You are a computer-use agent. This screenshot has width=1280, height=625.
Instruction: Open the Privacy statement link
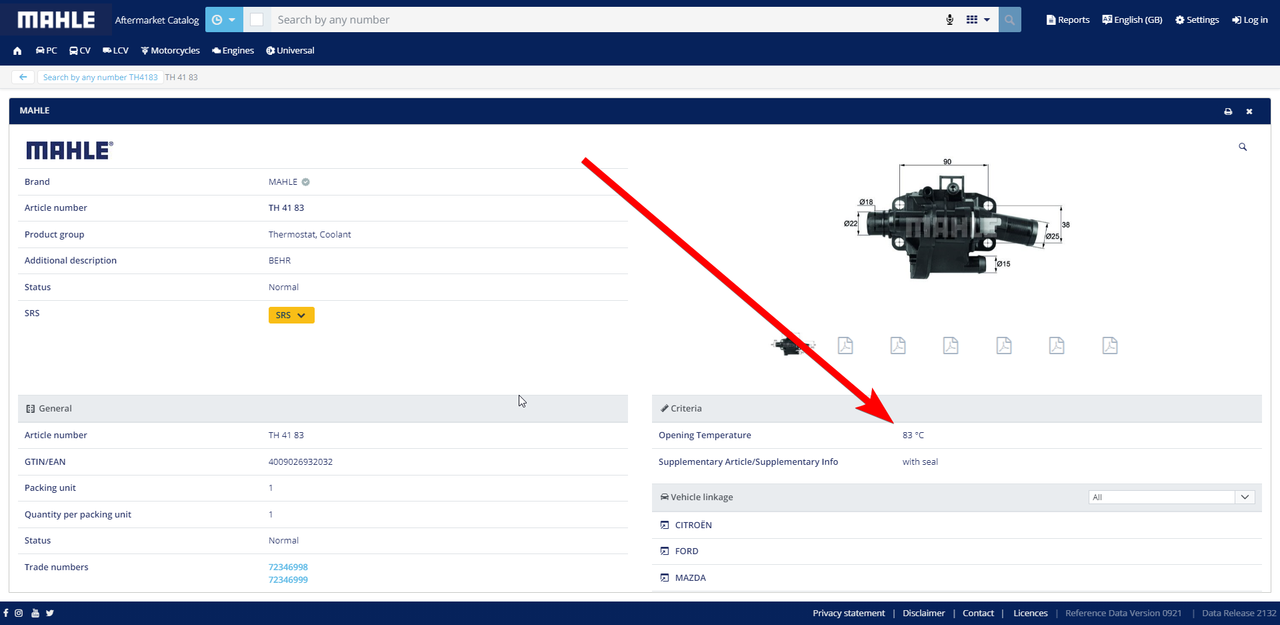(848, 613)
